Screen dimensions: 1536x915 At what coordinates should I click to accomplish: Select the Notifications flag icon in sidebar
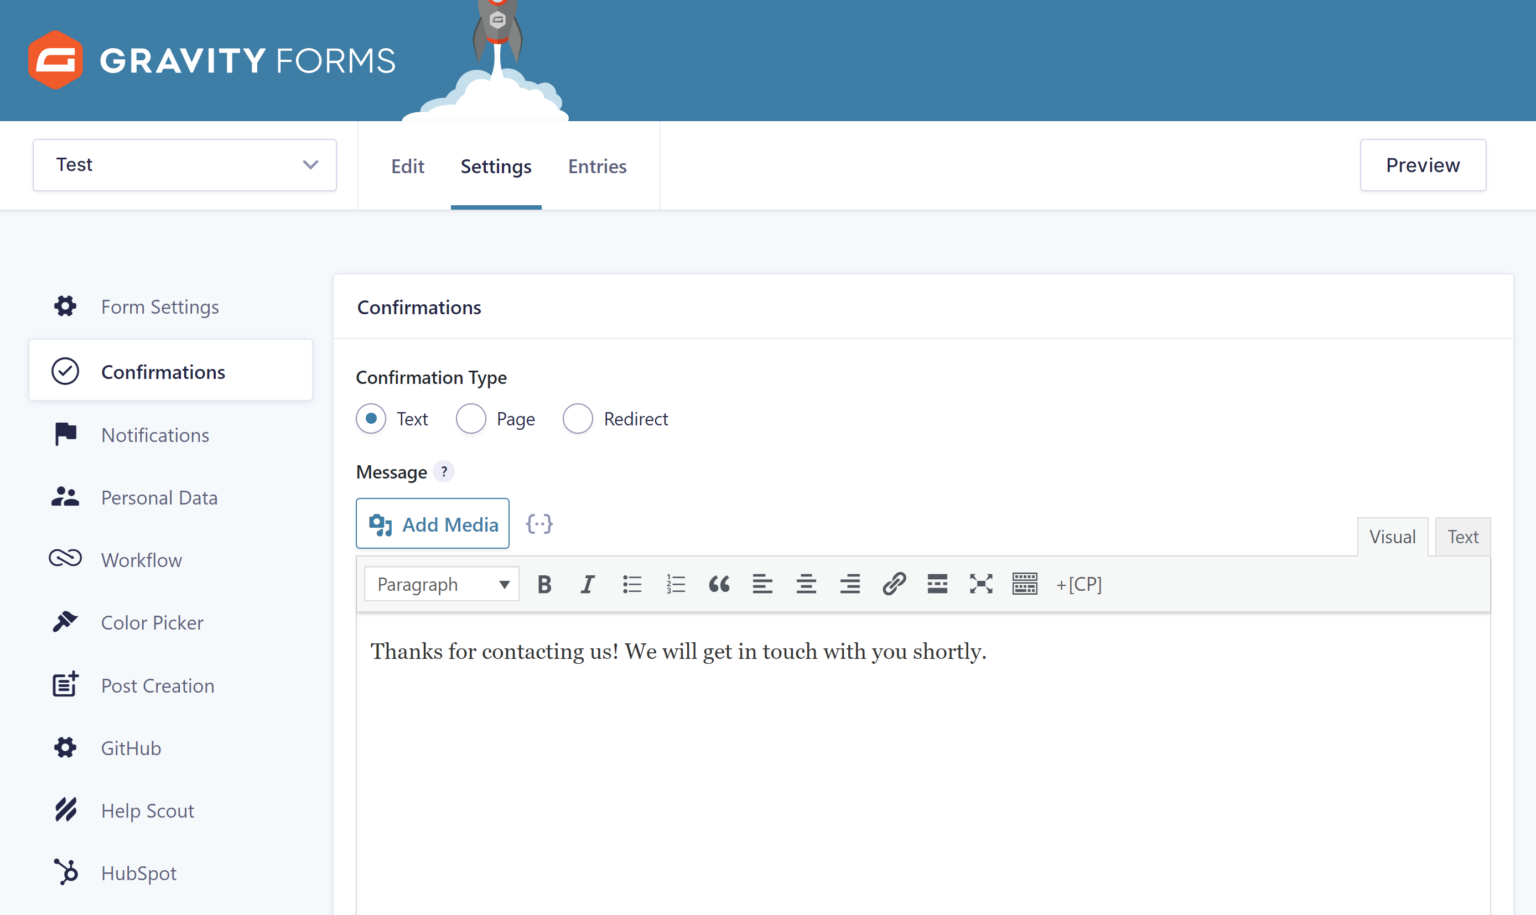pos(64,434)
